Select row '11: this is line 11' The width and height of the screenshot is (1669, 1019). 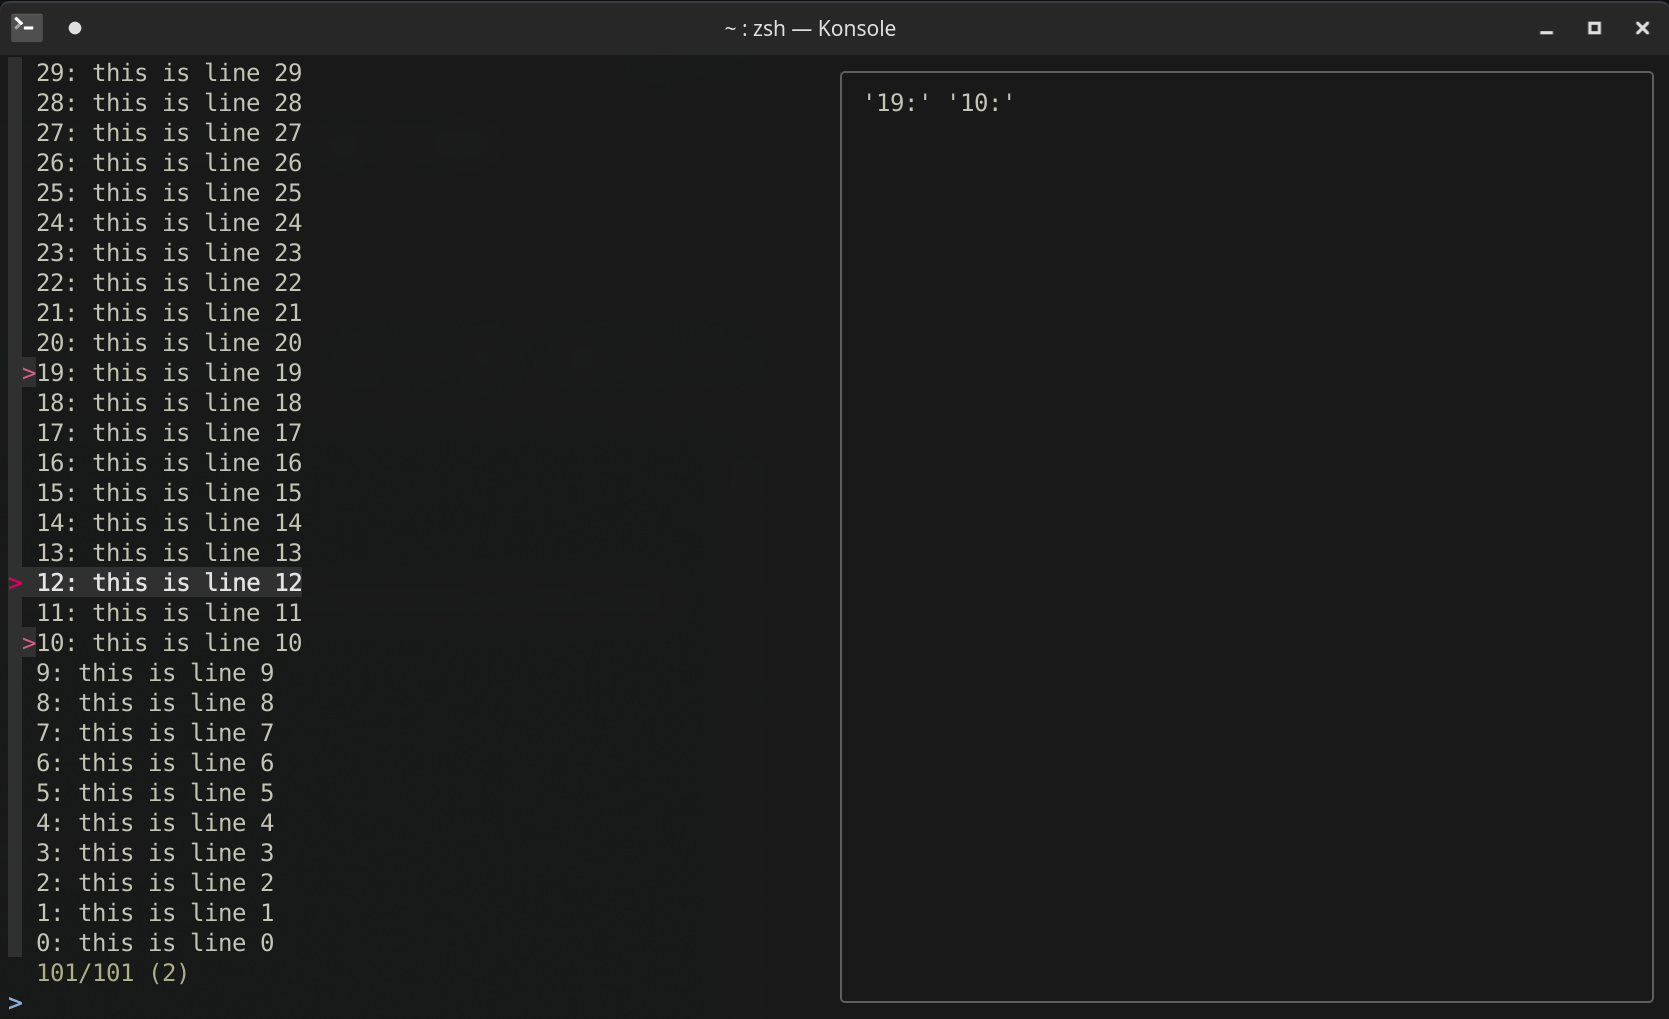169,613
